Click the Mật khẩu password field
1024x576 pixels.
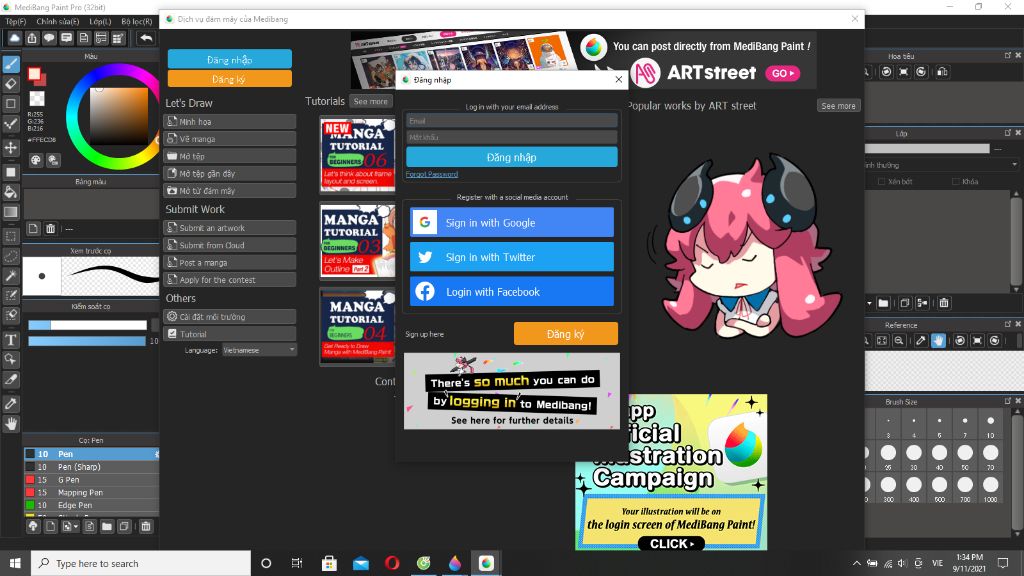coord(511,137)
